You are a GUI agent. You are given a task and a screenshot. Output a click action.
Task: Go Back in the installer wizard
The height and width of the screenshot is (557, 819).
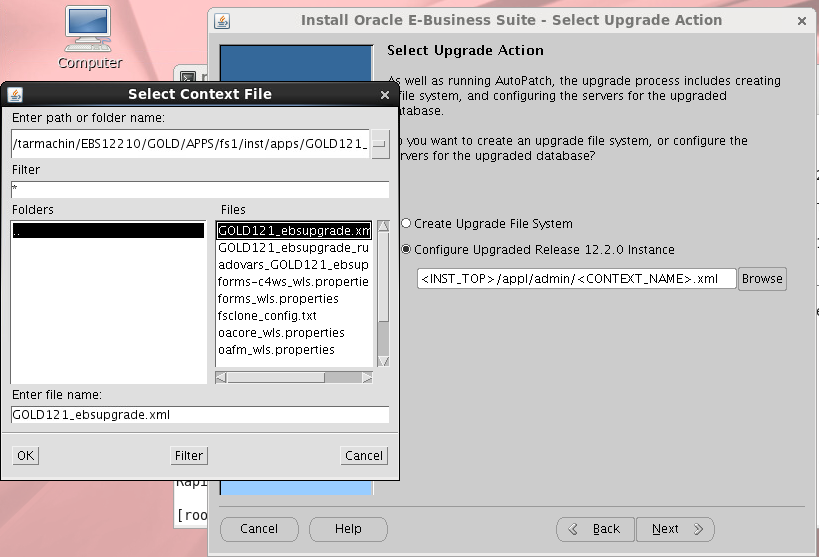click(x=596, y=529)
